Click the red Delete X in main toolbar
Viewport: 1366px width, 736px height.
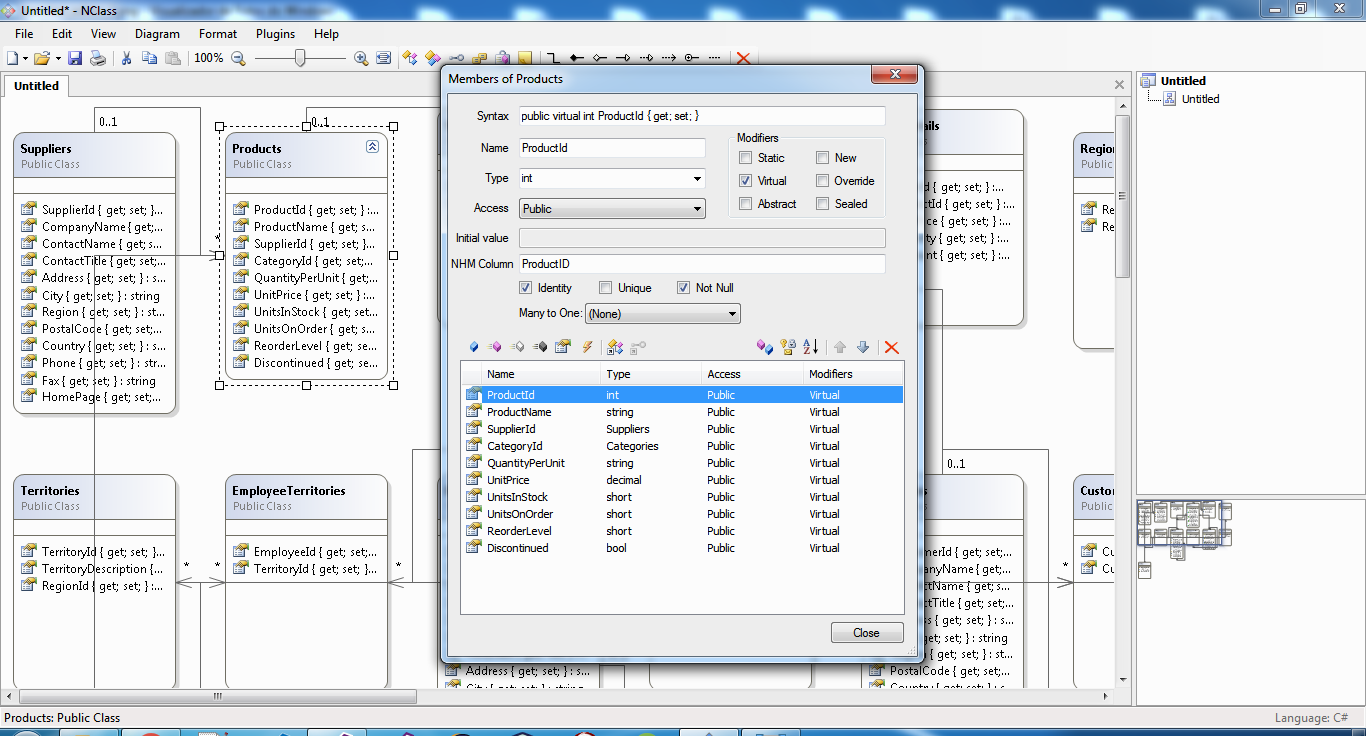pyautogui.click(x=742, y=58)
